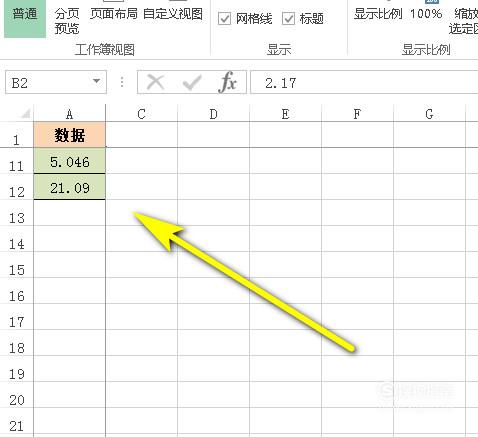Image resolution: width=478 pixels, height=437 pixels.
Task: Select row 12 header
Action: pyautogui.click(x=16, y=187)
